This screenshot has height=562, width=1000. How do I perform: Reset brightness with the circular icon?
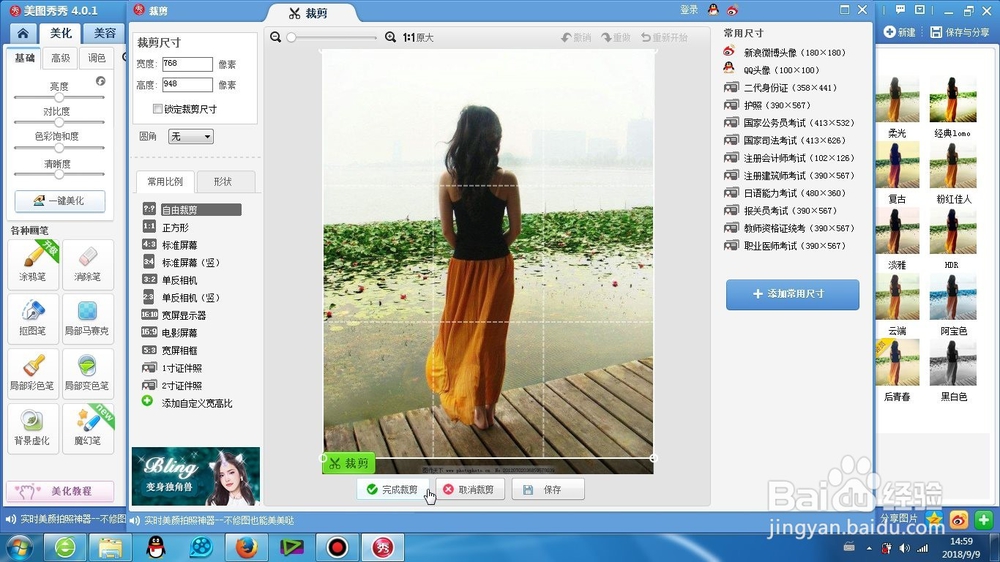point(101,81)
